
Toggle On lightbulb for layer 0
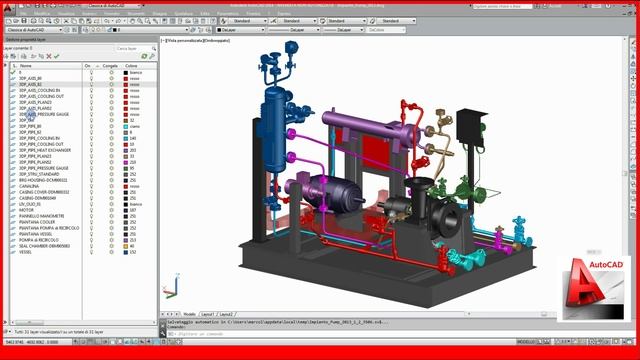pos(91,72)
